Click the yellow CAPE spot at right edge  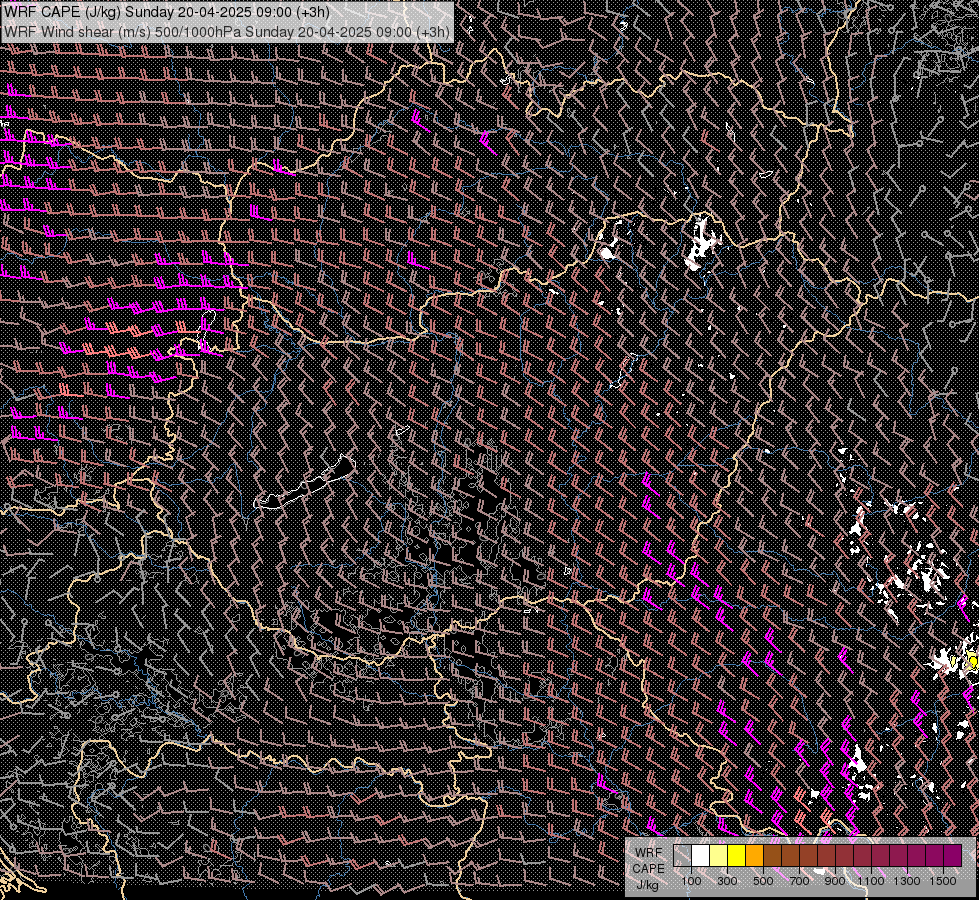pyautogui.click(x=972, y=659)
